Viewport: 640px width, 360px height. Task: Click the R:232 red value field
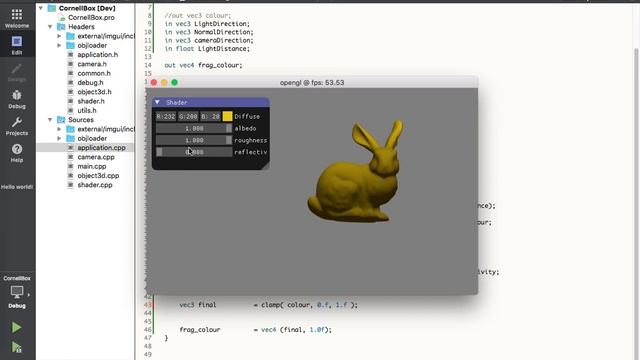point(166,116)
